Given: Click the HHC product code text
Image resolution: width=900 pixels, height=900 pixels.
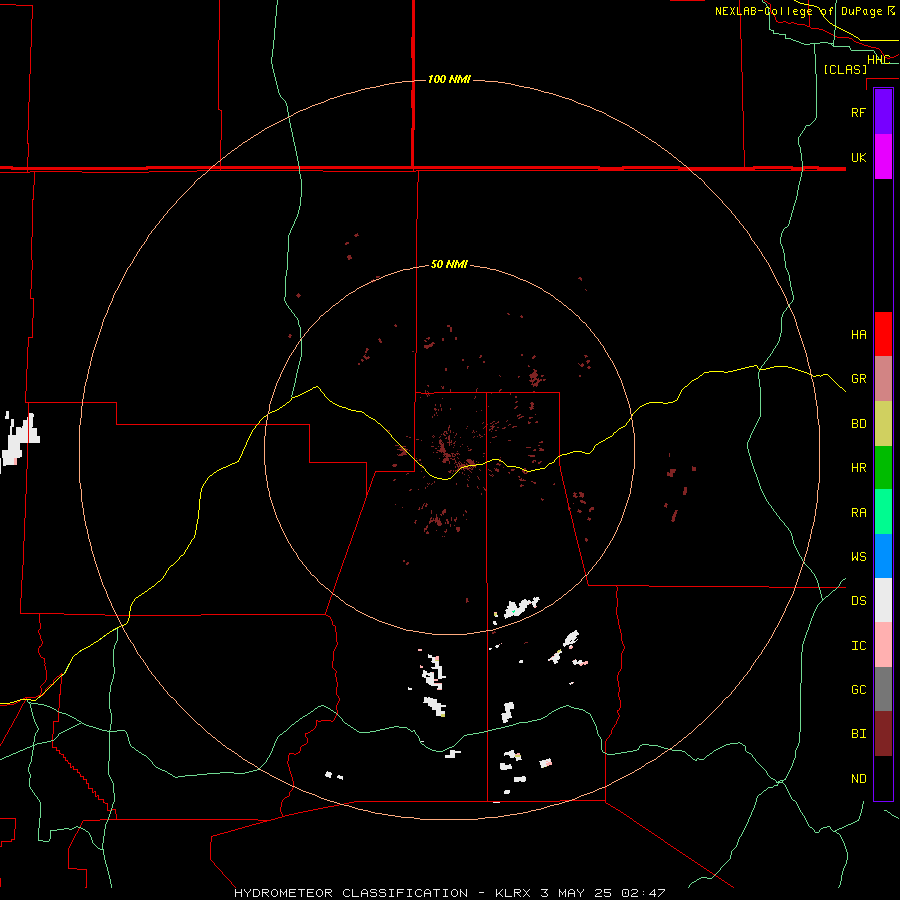Looking at the screenshot, I should tap(878, 60).
